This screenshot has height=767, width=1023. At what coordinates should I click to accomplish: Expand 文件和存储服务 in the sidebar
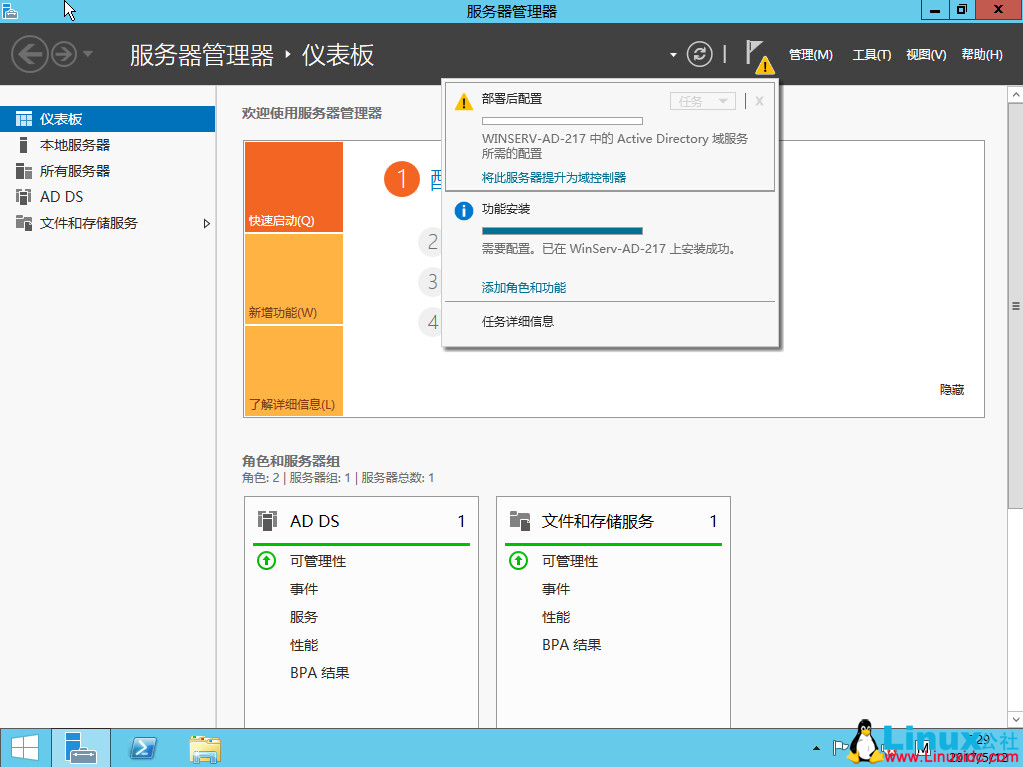tap(207, 224)
